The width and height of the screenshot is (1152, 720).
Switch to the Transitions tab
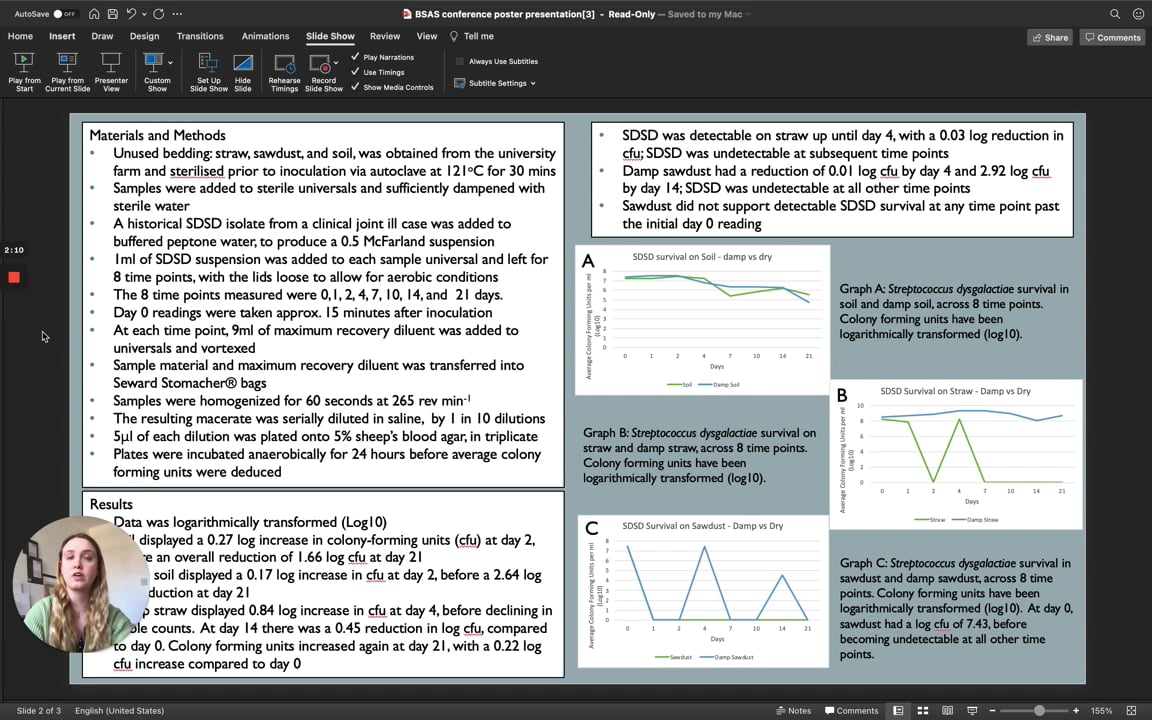coord(200,36)
